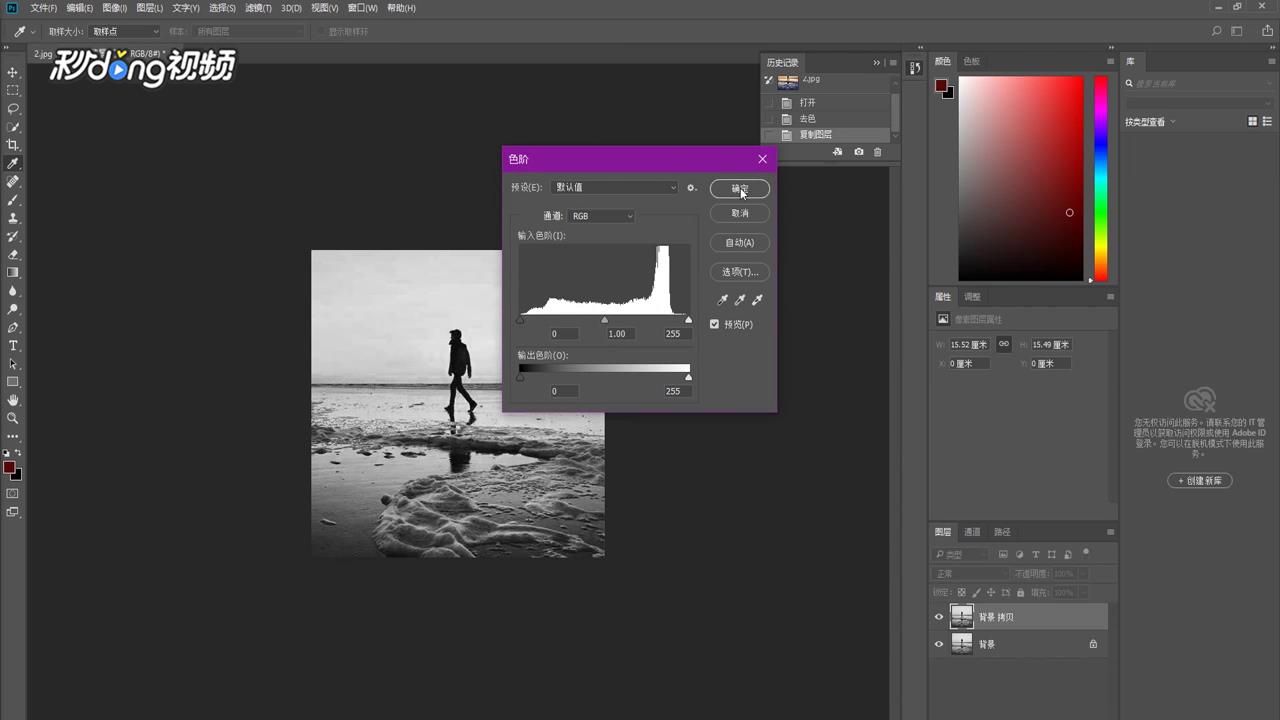1280x720 pixels.
Task: Select the 去色 history state
Action: pyautogui.click(x=825, y=118)
